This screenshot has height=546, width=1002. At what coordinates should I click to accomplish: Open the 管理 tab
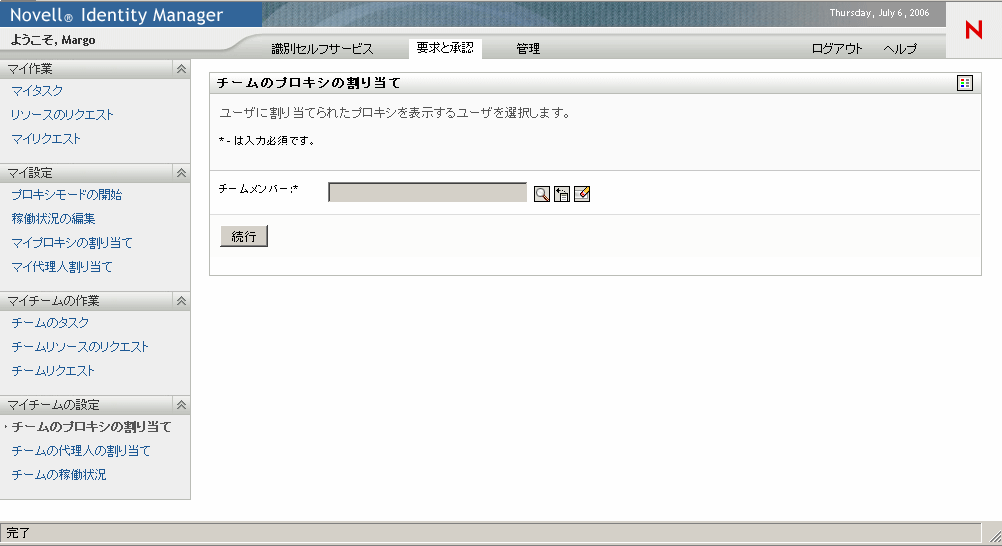pos(528,49)
